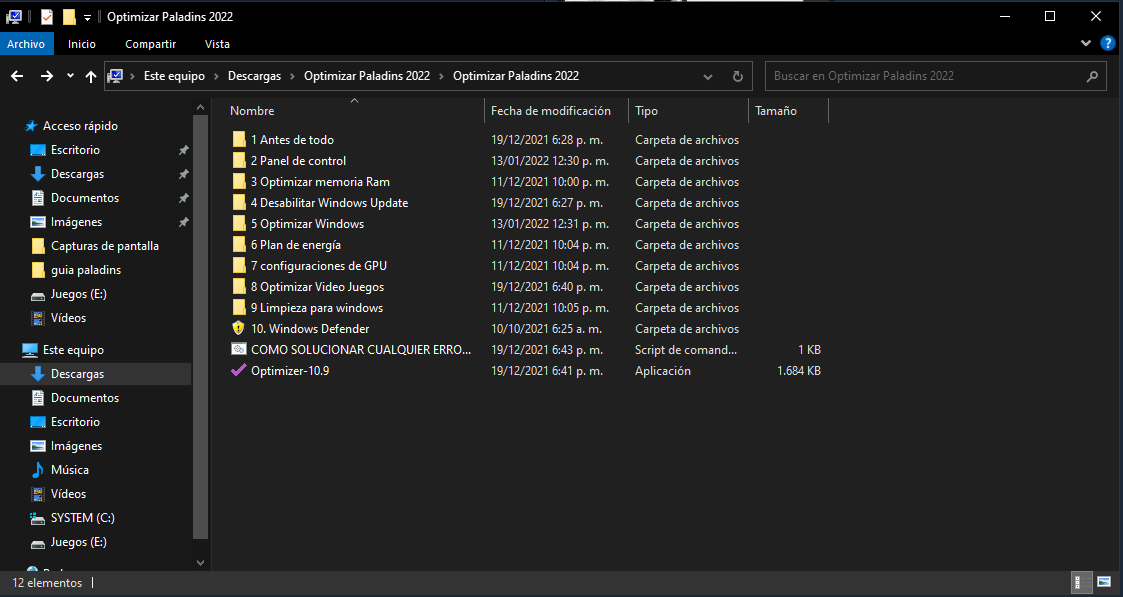Open pinned Imágenes under Acceso rápido
The width and height of the screenshot is (1123, 597).
[x=76, y=222]
